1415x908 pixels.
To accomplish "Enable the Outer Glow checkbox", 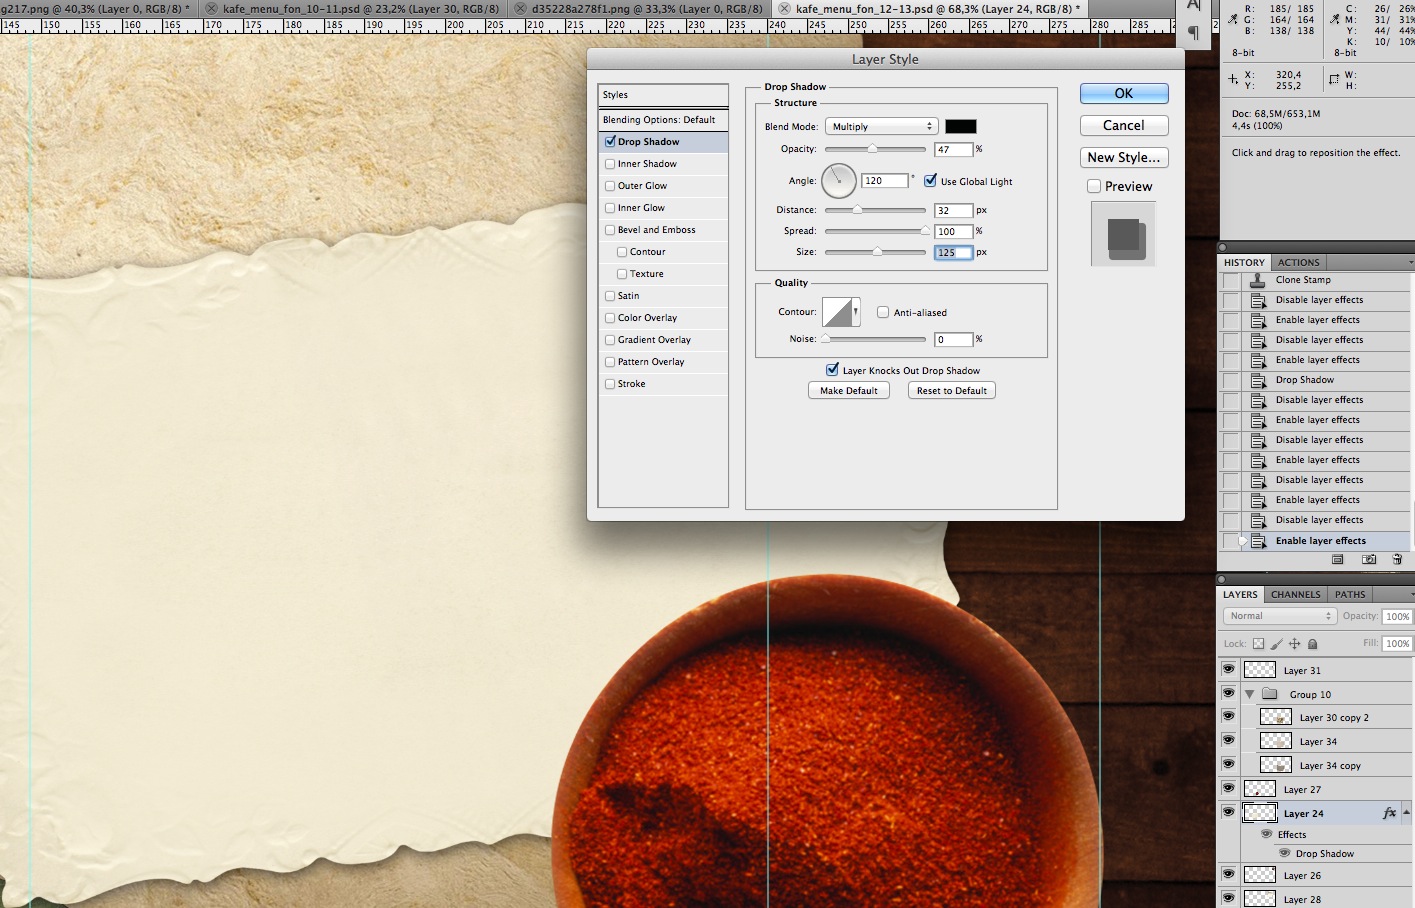I will (x=610, y=186).
